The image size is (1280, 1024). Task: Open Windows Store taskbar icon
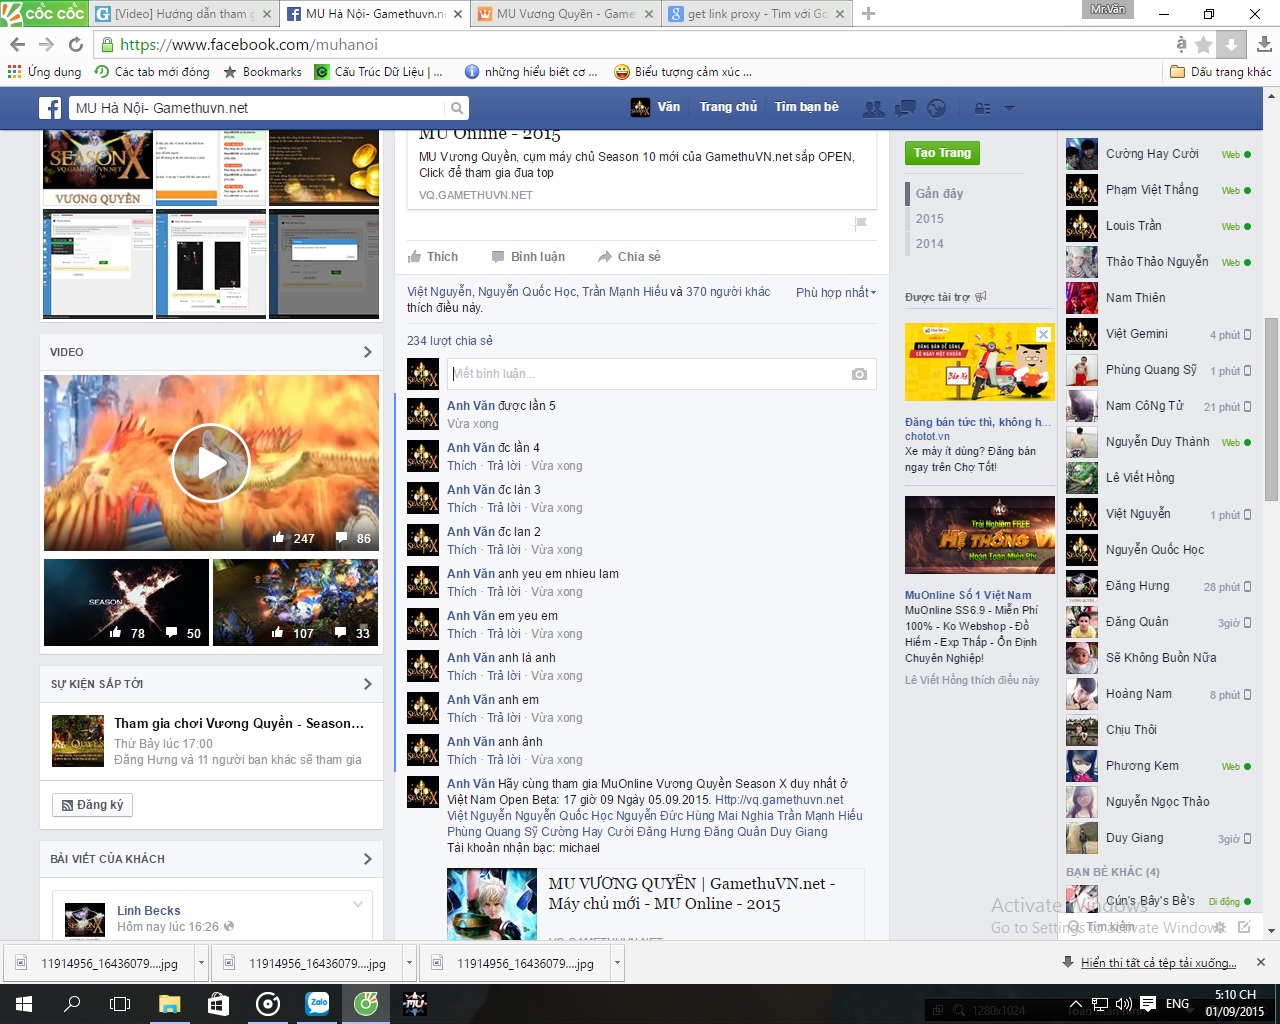[x=218, y=1004]
